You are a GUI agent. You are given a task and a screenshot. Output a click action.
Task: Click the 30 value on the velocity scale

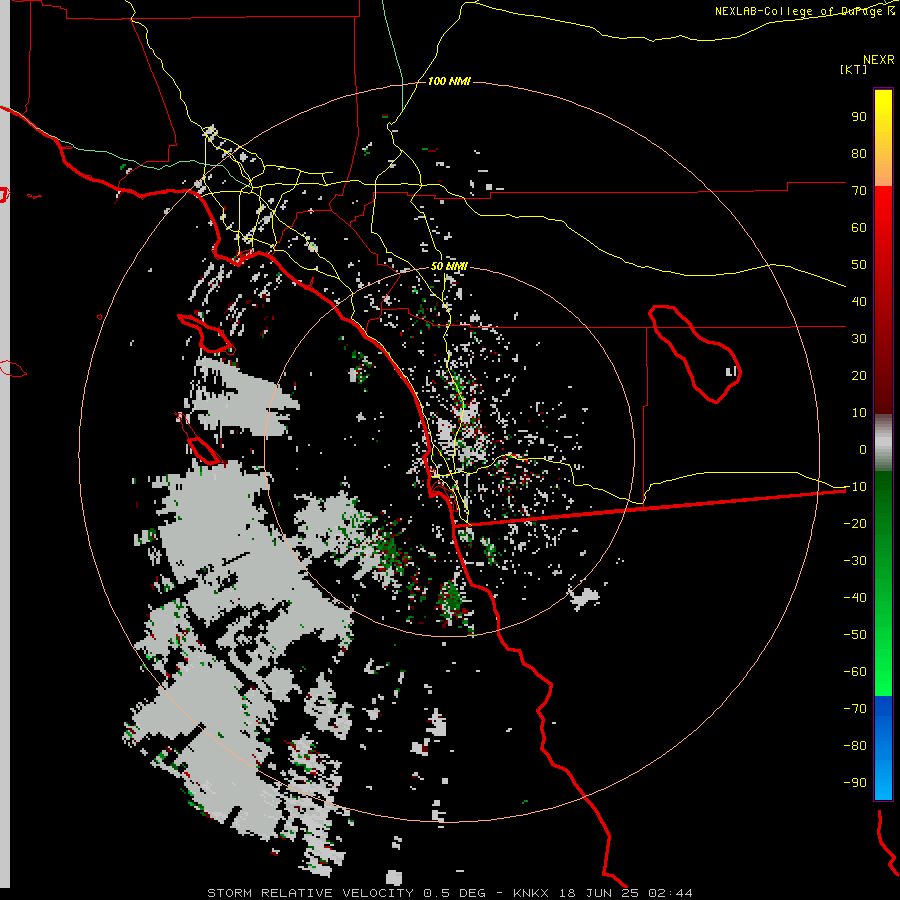click(859, 339)
